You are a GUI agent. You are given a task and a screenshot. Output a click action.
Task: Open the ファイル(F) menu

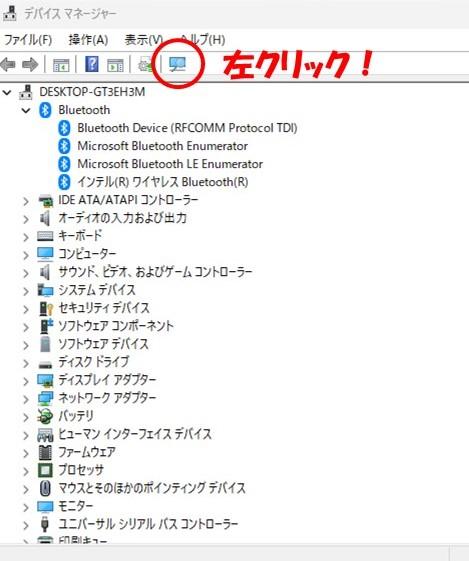28,40
